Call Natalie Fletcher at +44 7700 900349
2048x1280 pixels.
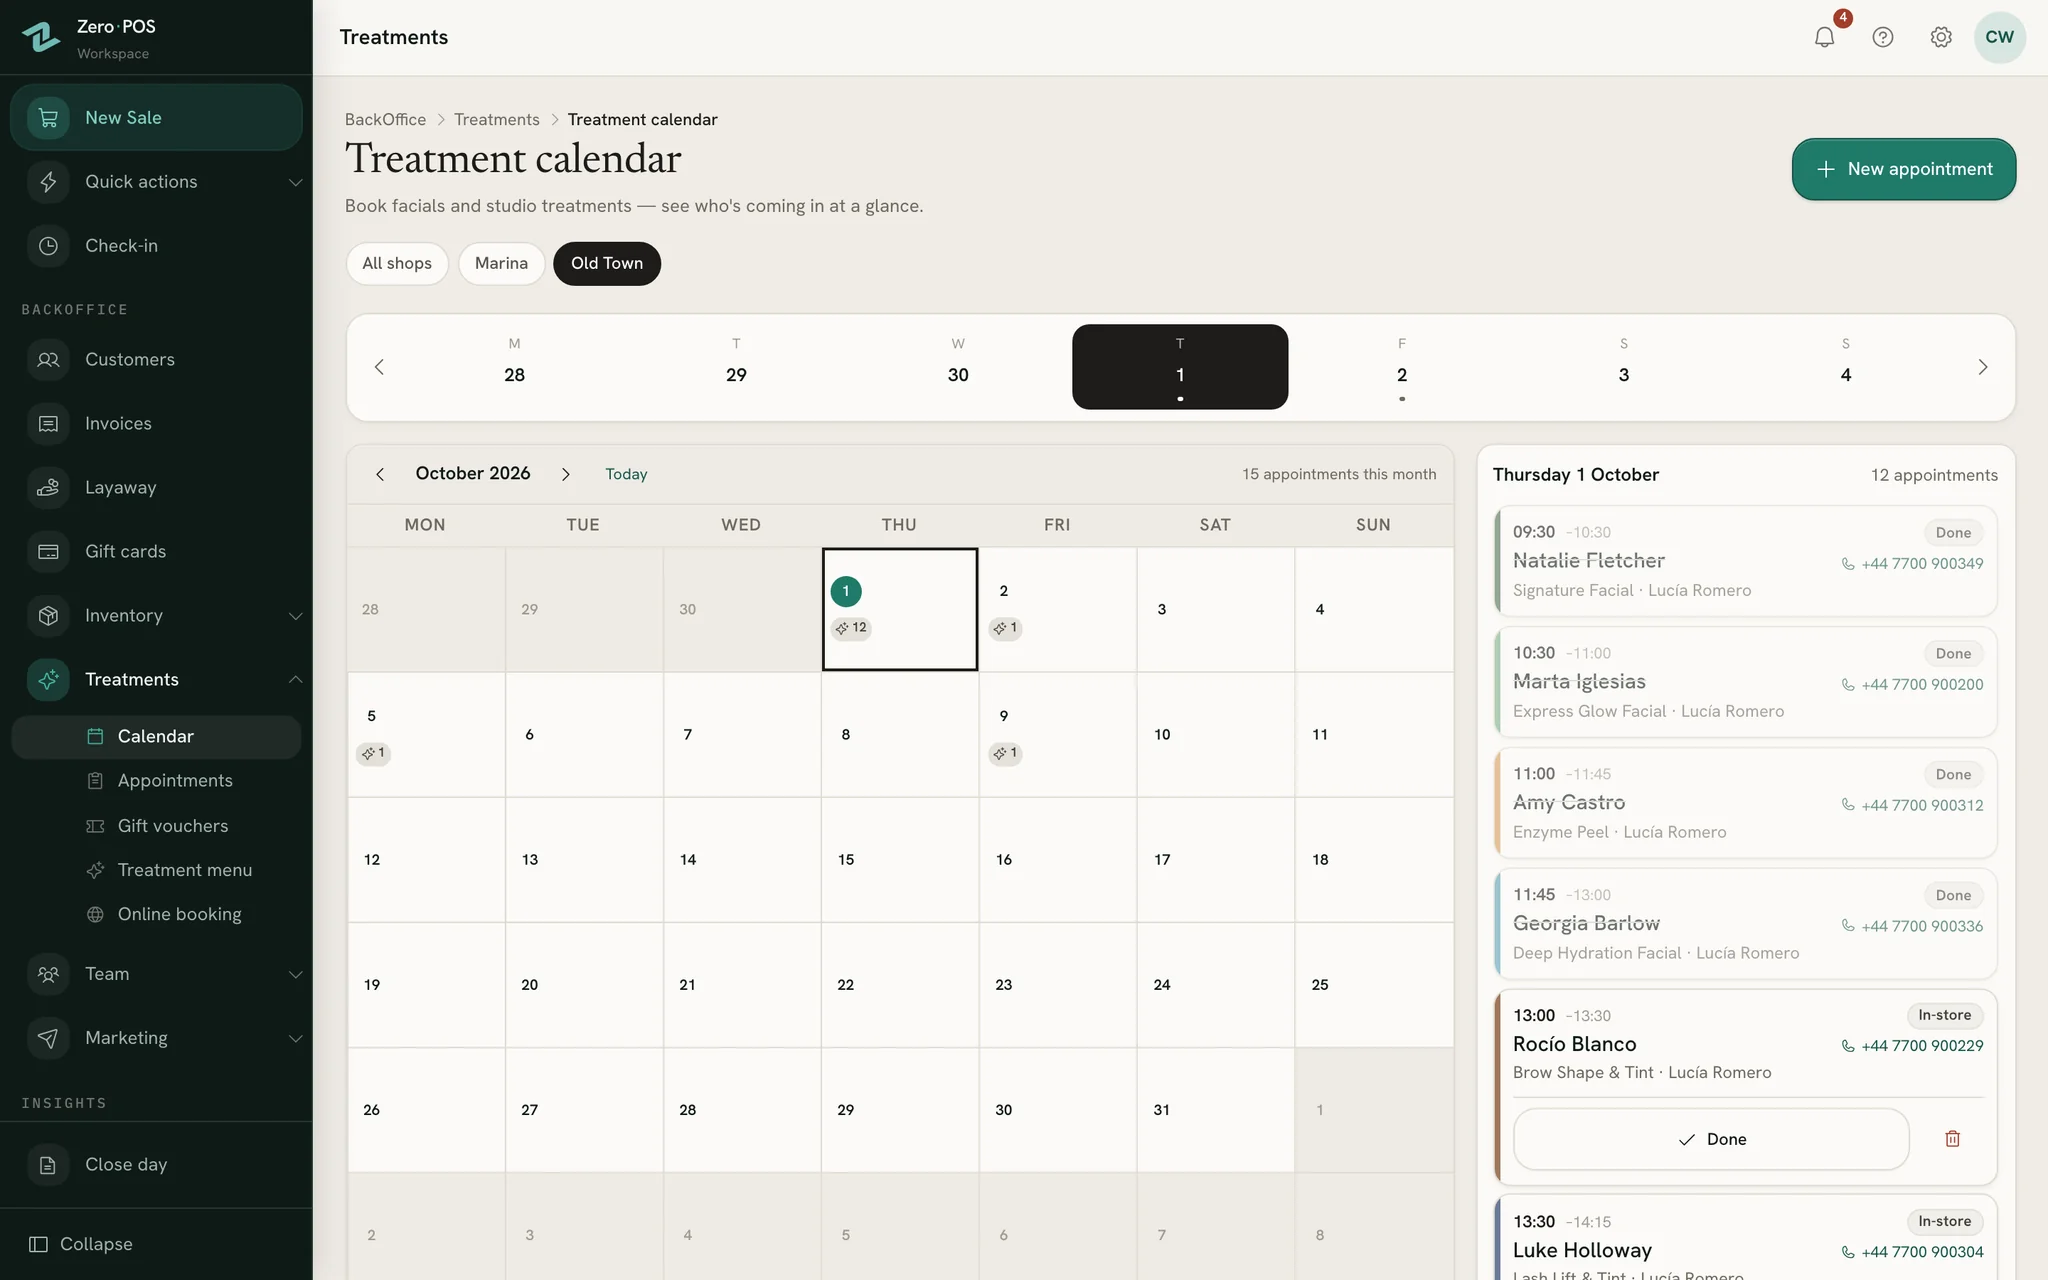coord(1912,564)
